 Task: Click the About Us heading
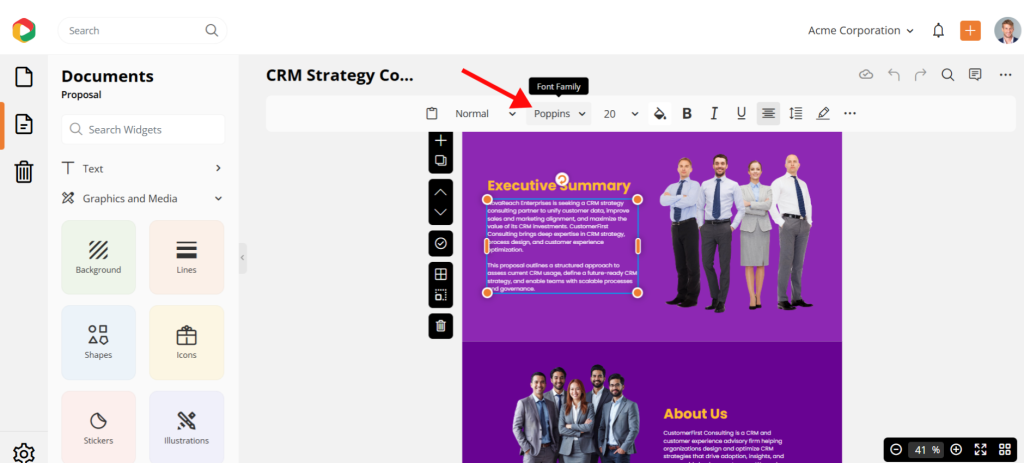coord(696,413)
